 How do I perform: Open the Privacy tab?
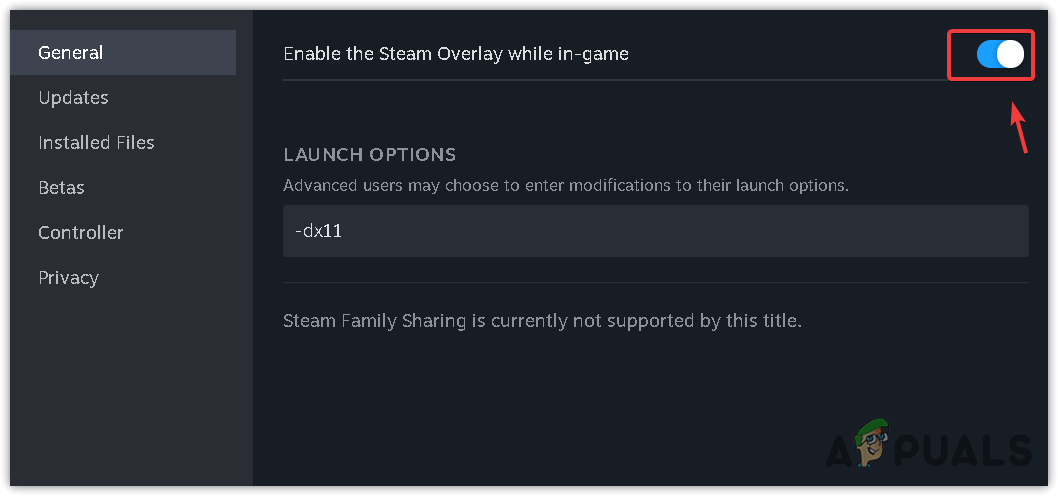click(x=68, y=278)
